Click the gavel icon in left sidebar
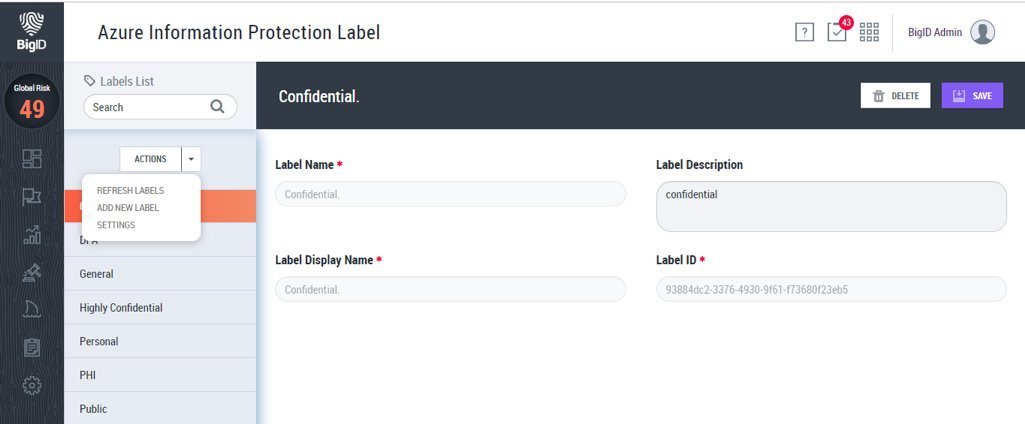The image size is (1025, 424). click(32, 271)
